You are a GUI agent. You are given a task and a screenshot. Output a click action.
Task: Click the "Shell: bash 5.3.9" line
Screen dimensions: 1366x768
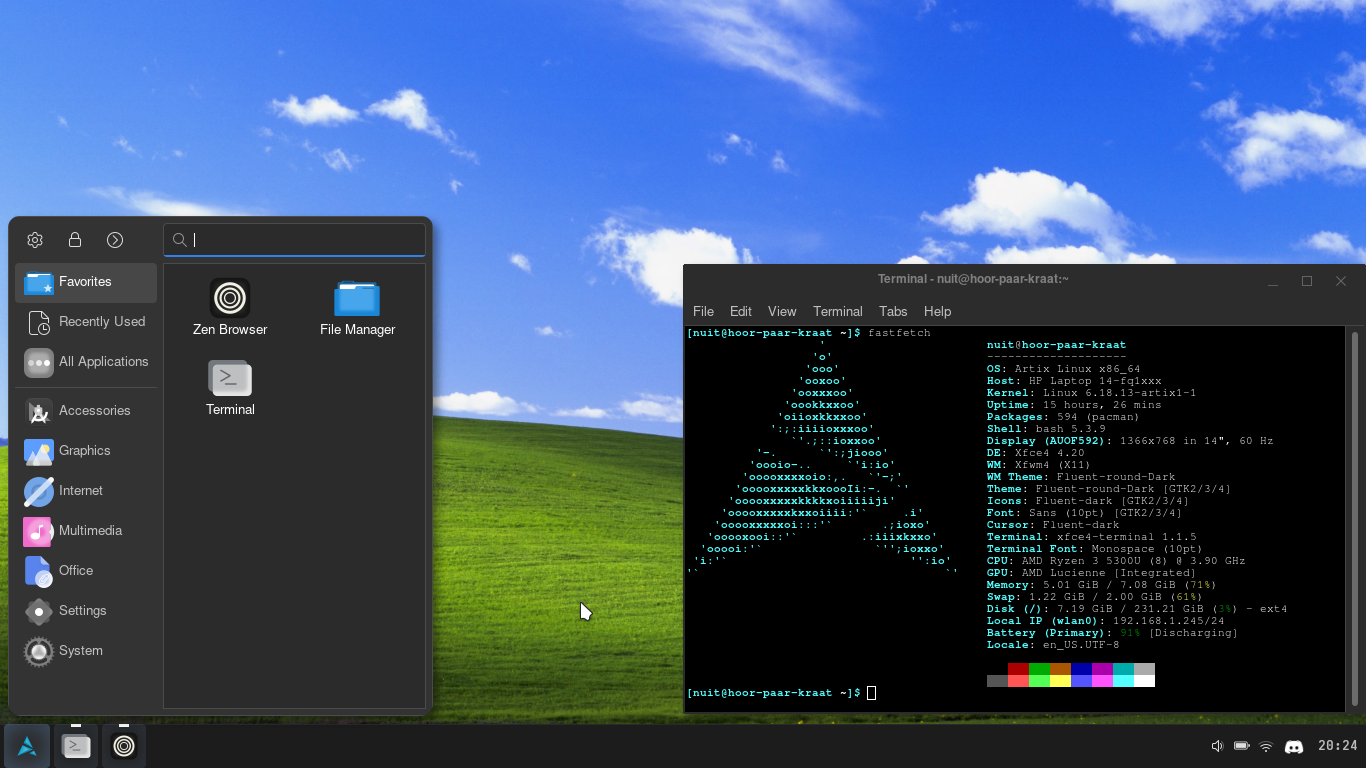pyautogui.click(x=1046, y=429)
